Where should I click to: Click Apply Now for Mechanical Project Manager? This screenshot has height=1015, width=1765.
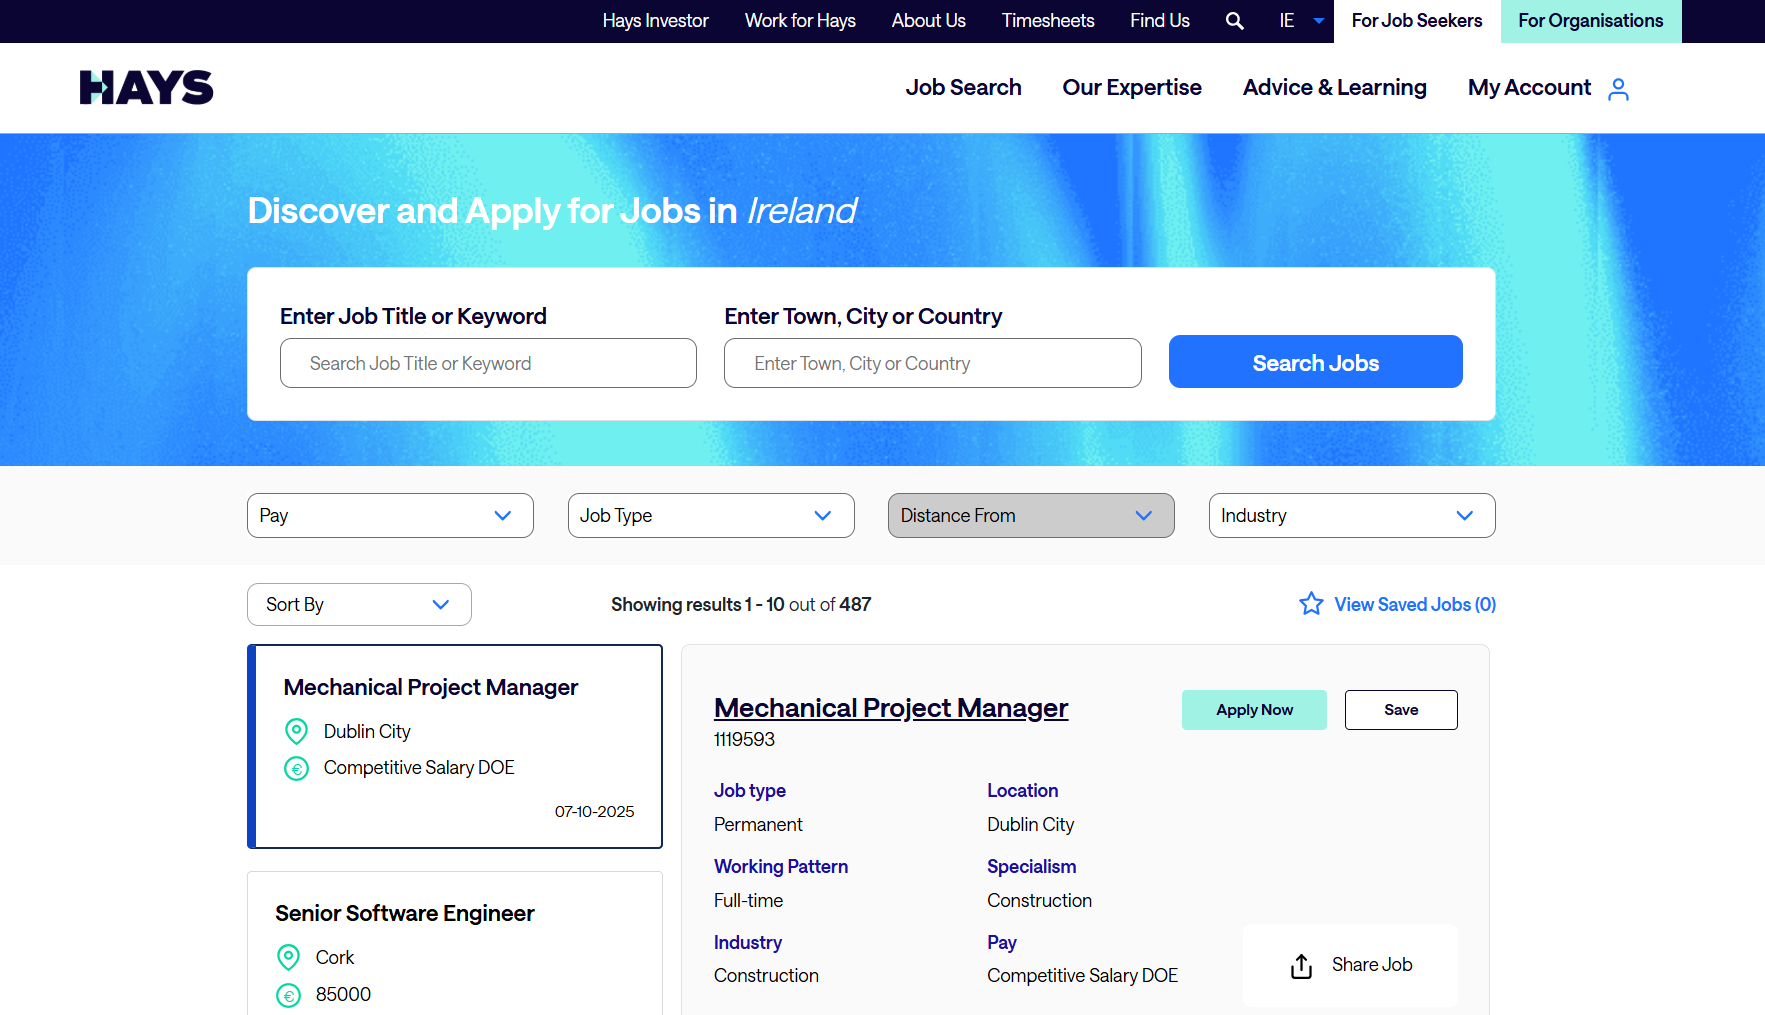click(1254, 710)
